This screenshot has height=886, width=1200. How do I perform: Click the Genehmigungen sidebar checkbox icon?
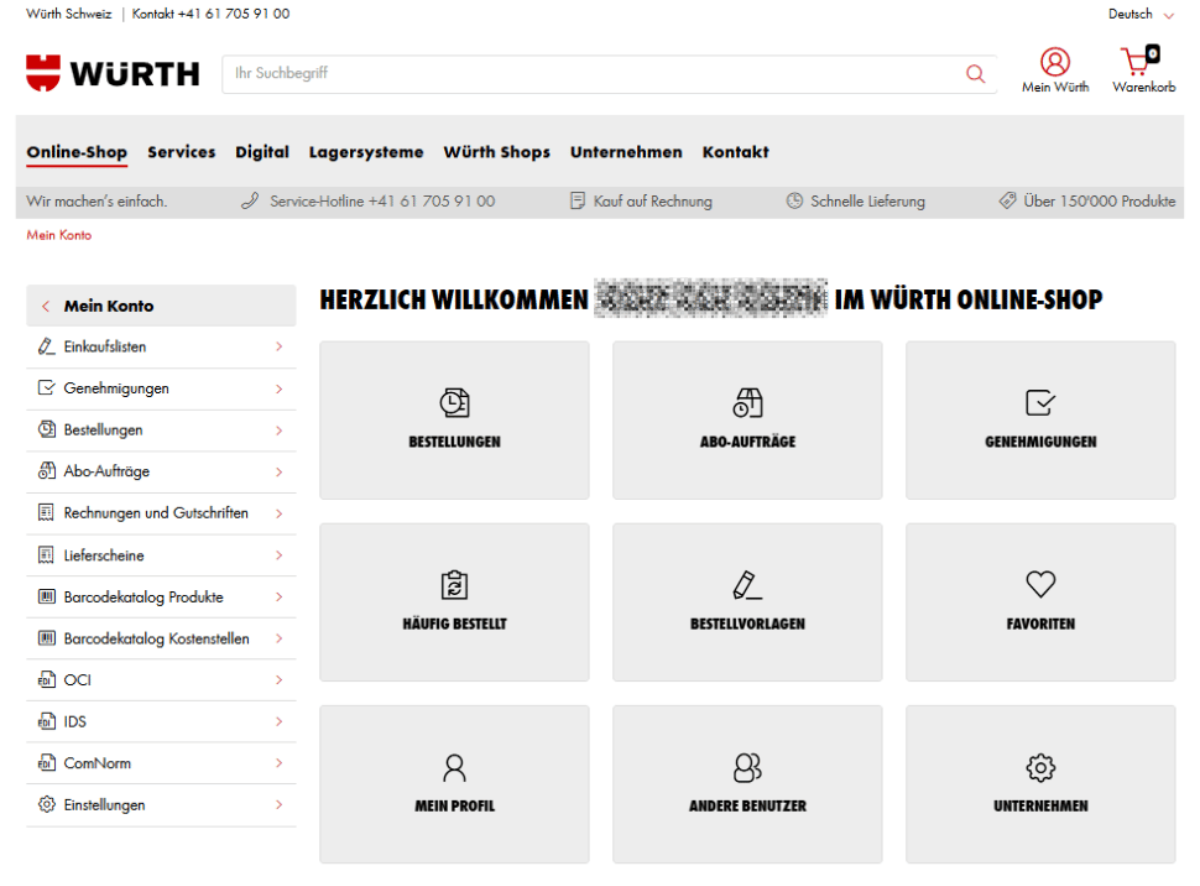tap(46, 388)
